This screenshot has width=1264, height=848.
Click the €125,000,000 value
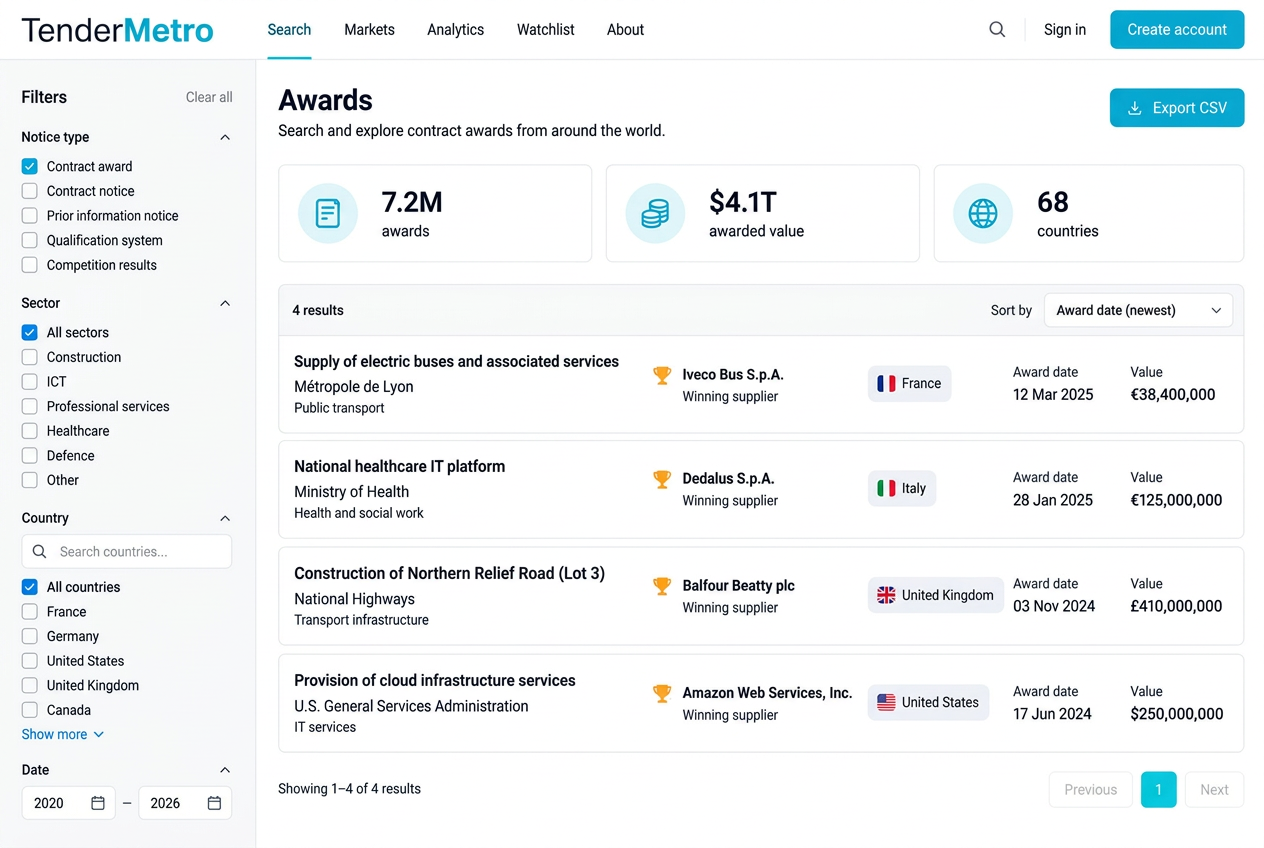point(1176,500)
